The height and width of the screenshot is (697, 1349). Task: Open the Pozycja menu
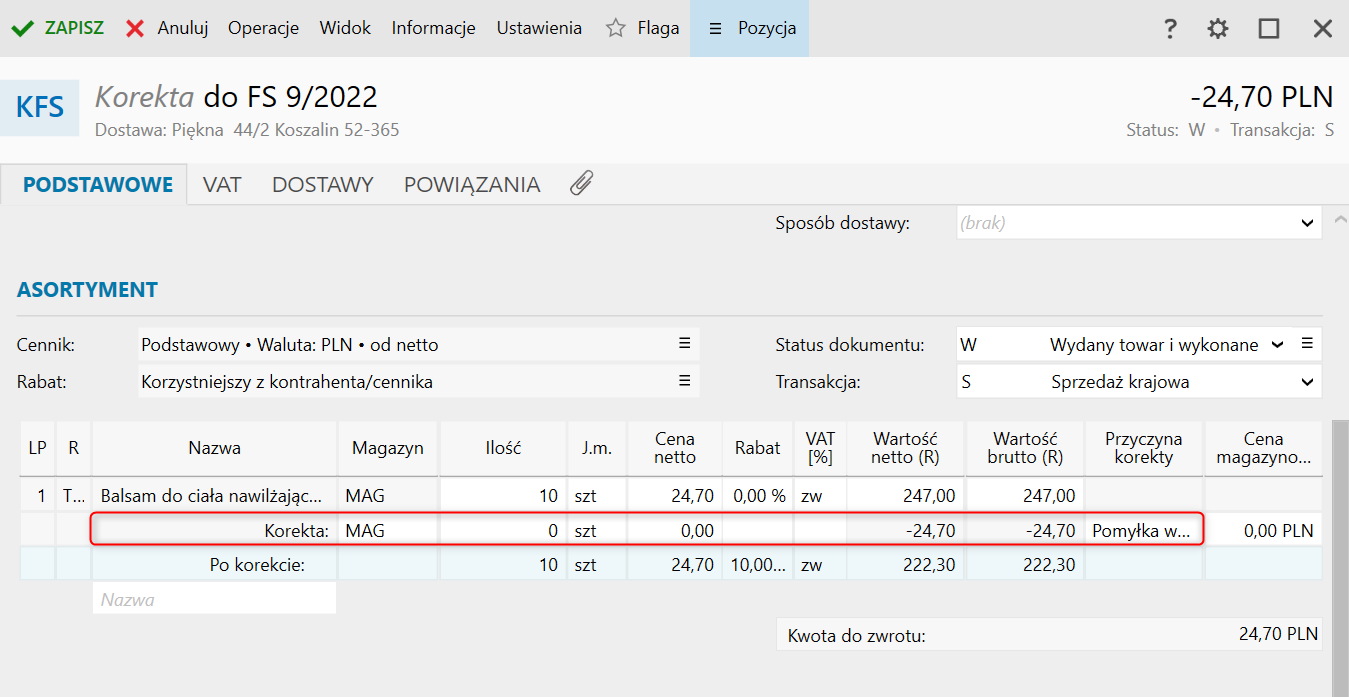click(x=751, y=28)
